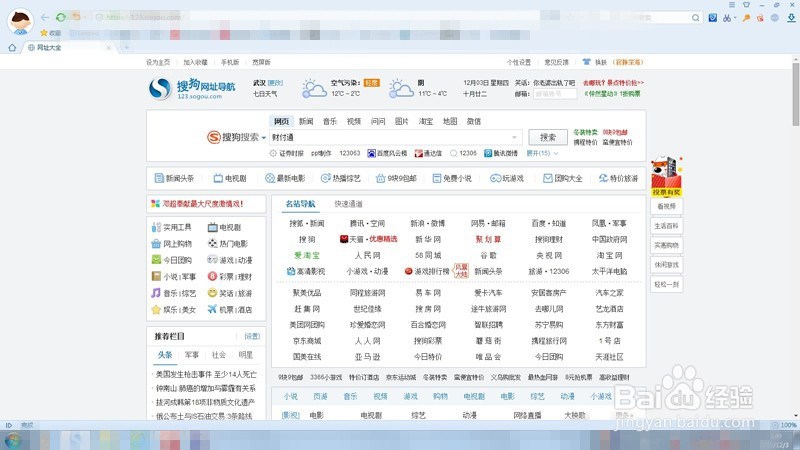Open headline 美国发生枪击事件 至少14人死亡
800x450 pixels.
(206, 374)
